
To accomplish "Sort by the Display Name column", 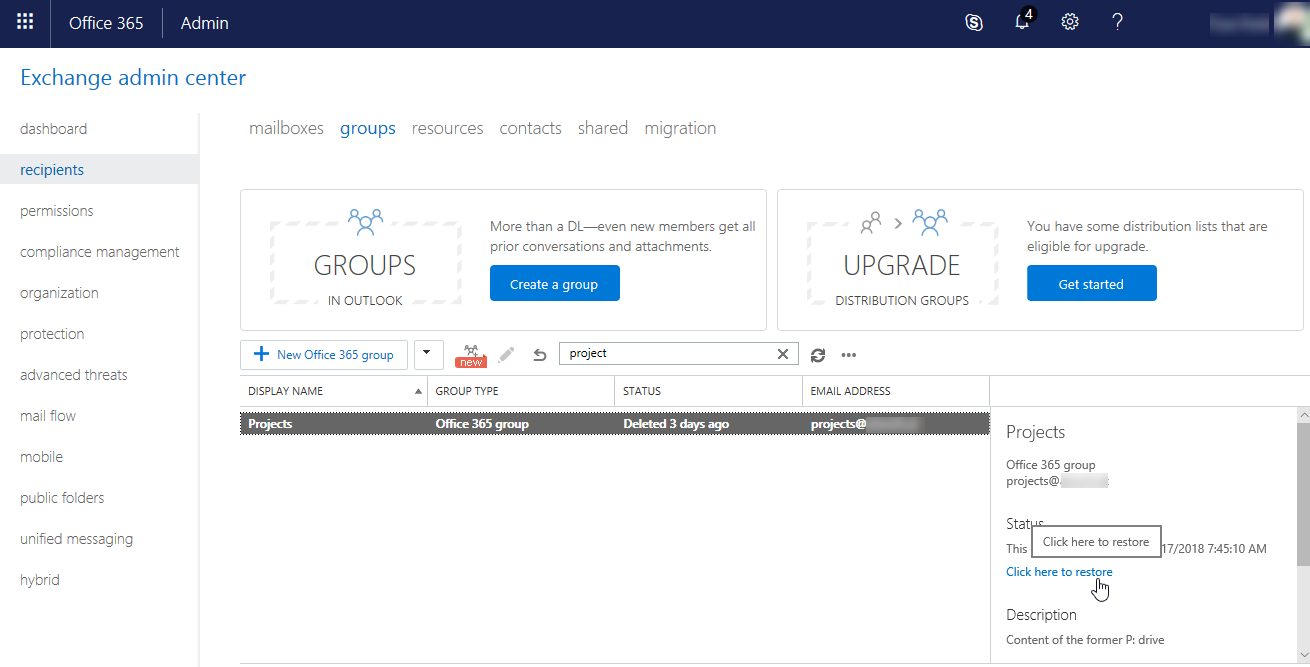I will [x=330, y=391].
